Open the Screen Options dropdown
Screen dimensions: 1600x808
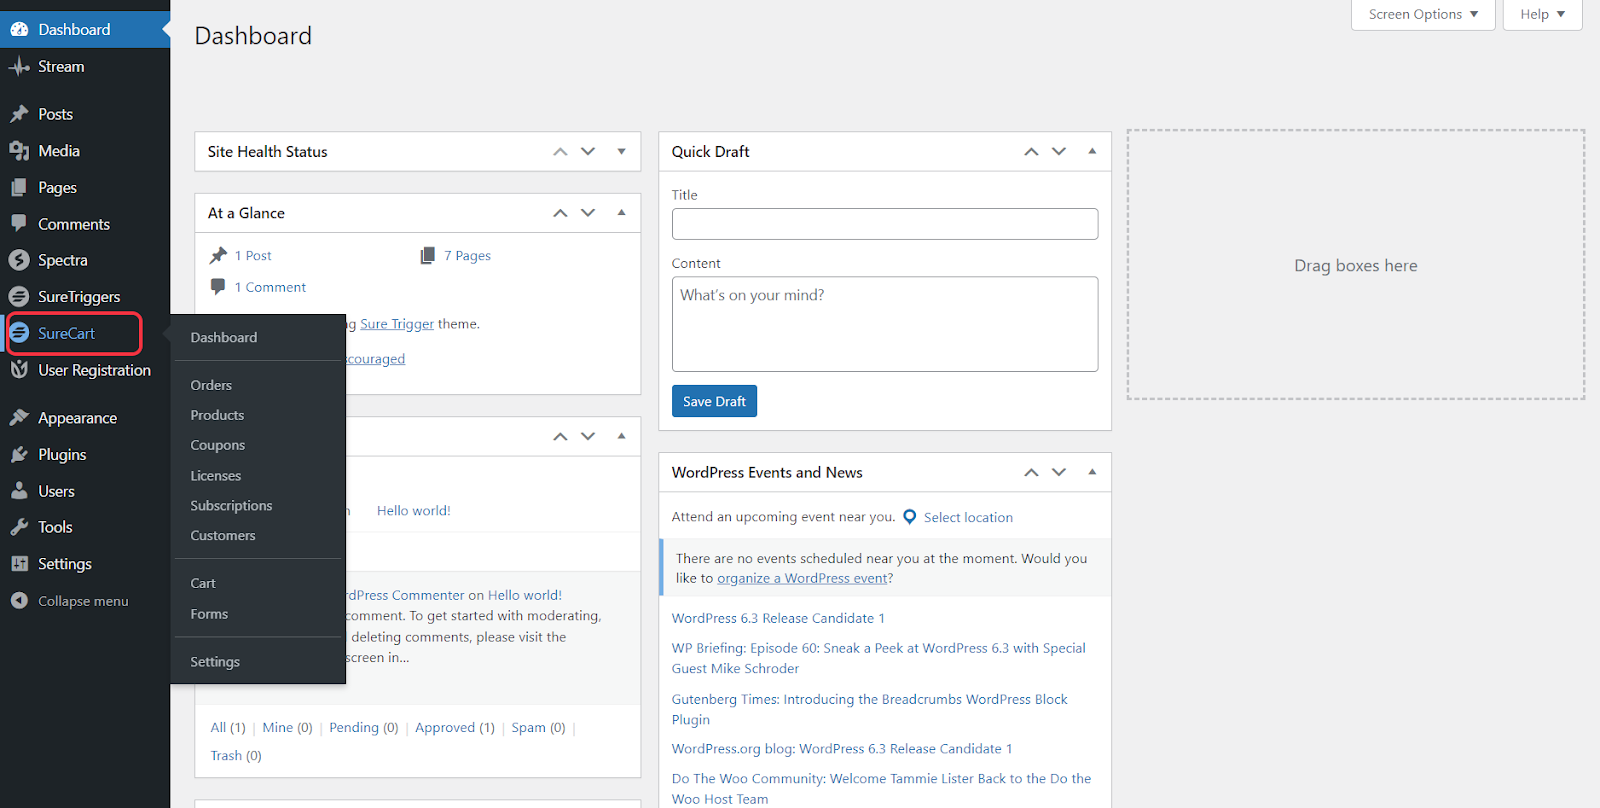click(x=1422, y=14)
